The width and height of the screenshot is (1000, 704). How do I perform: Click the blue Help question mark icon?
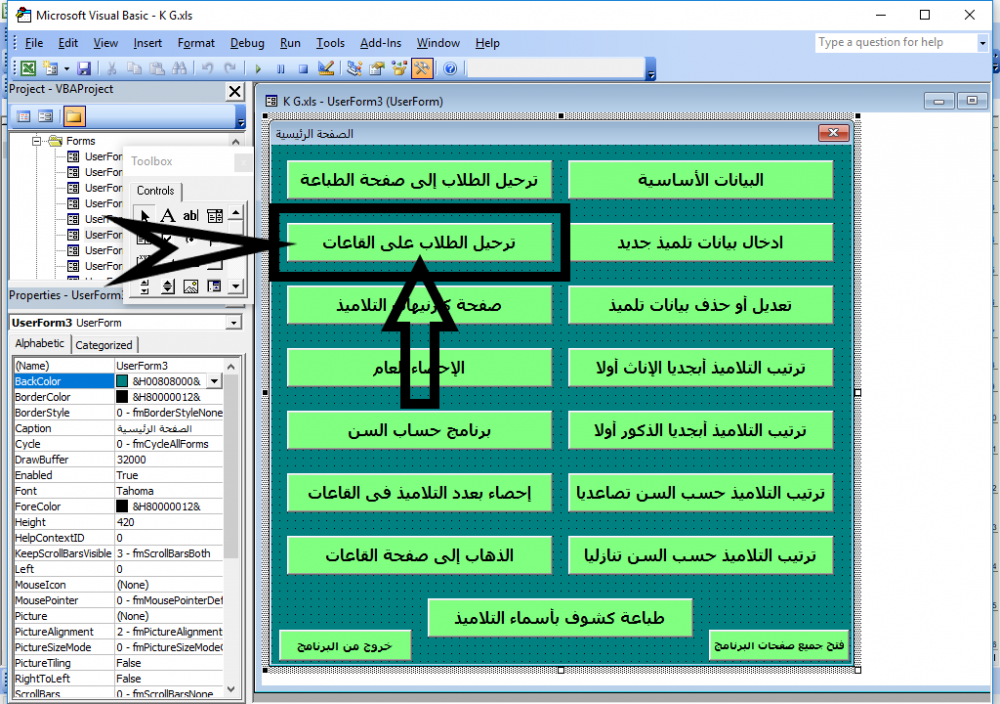pos(450,69)
